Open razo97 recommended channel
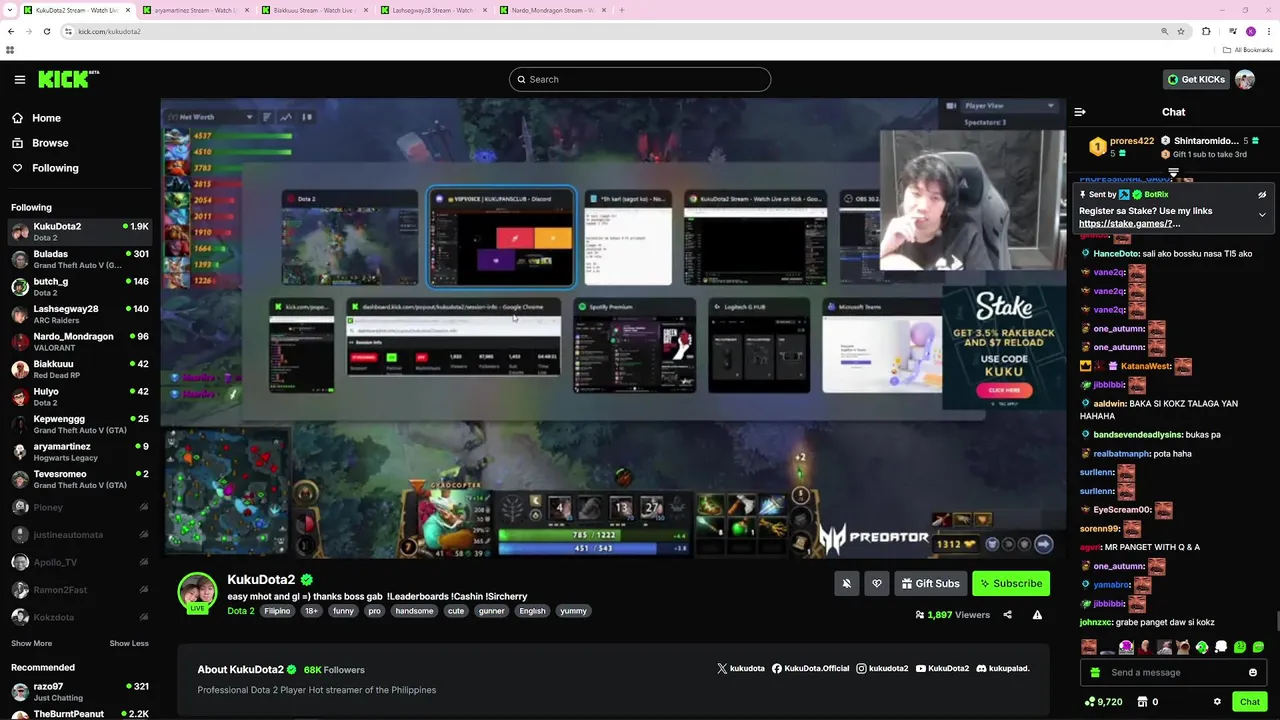 click(80, 691)
